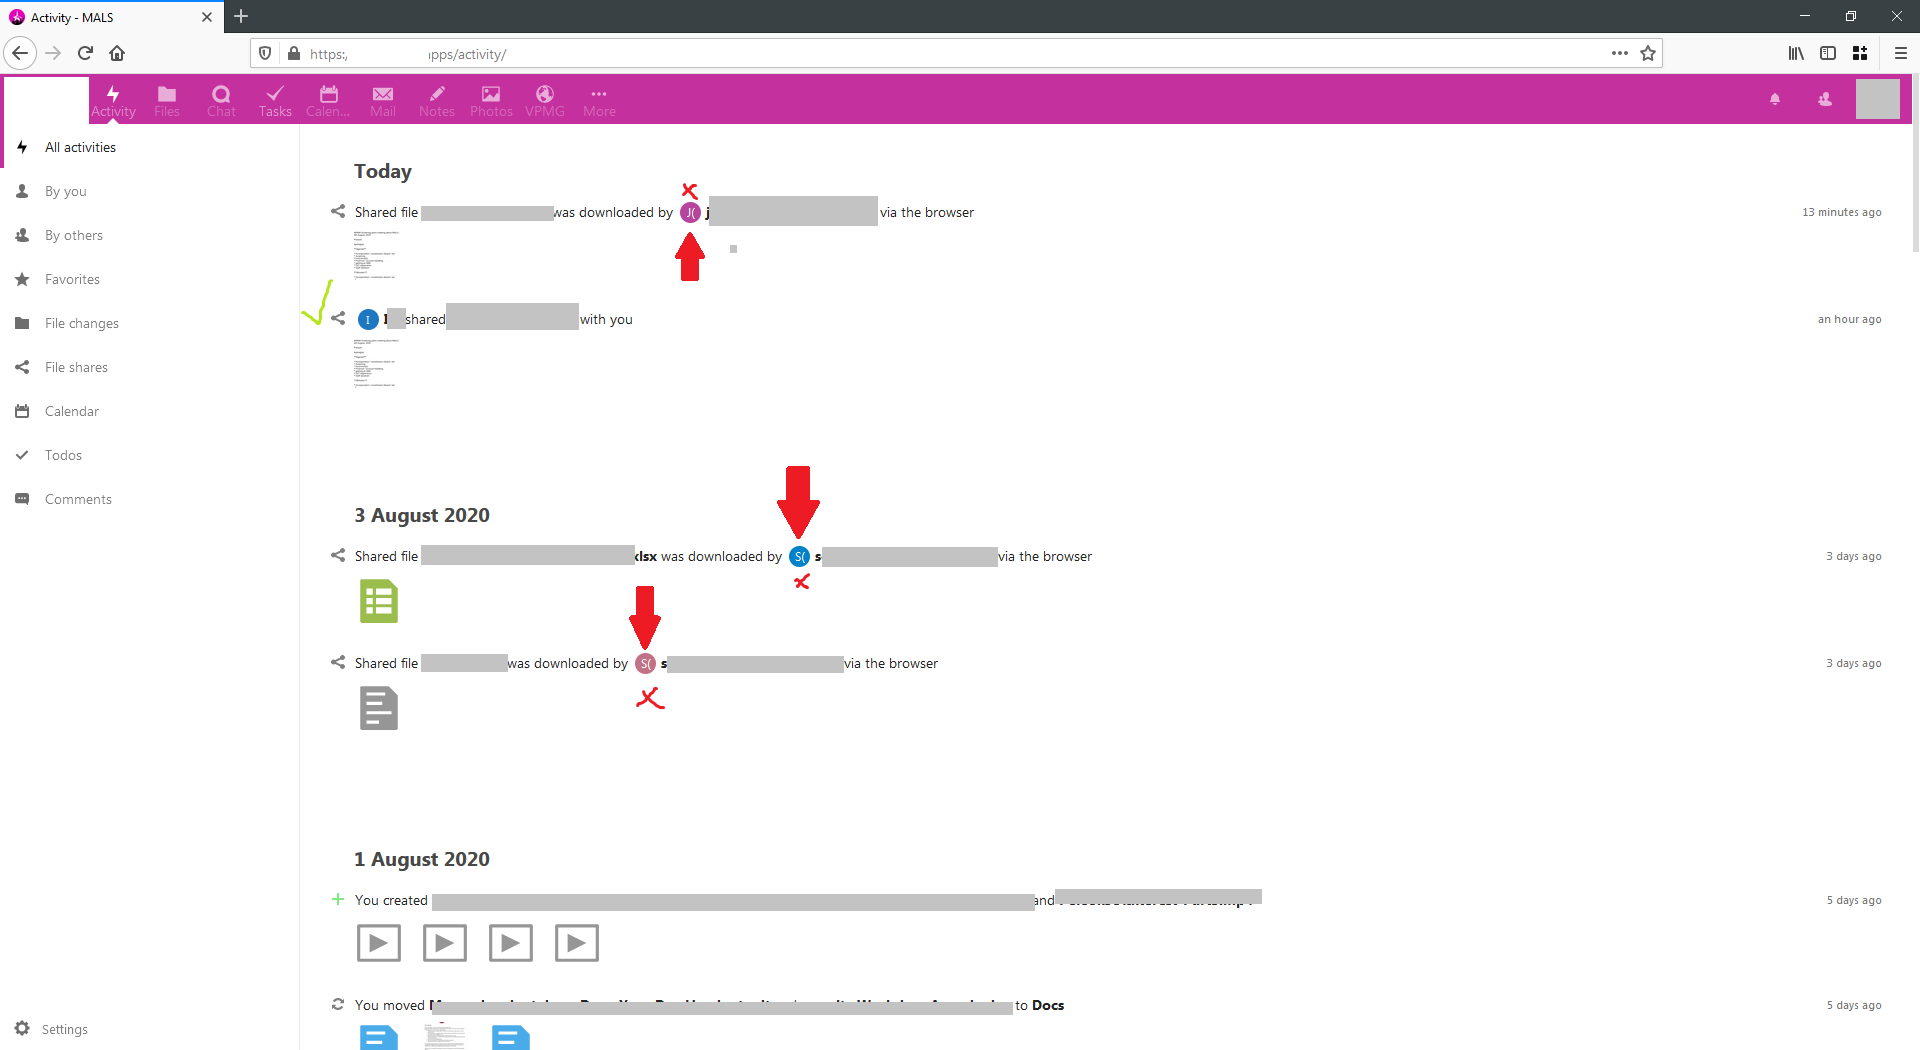Open the Photos app

coord(491,101)
